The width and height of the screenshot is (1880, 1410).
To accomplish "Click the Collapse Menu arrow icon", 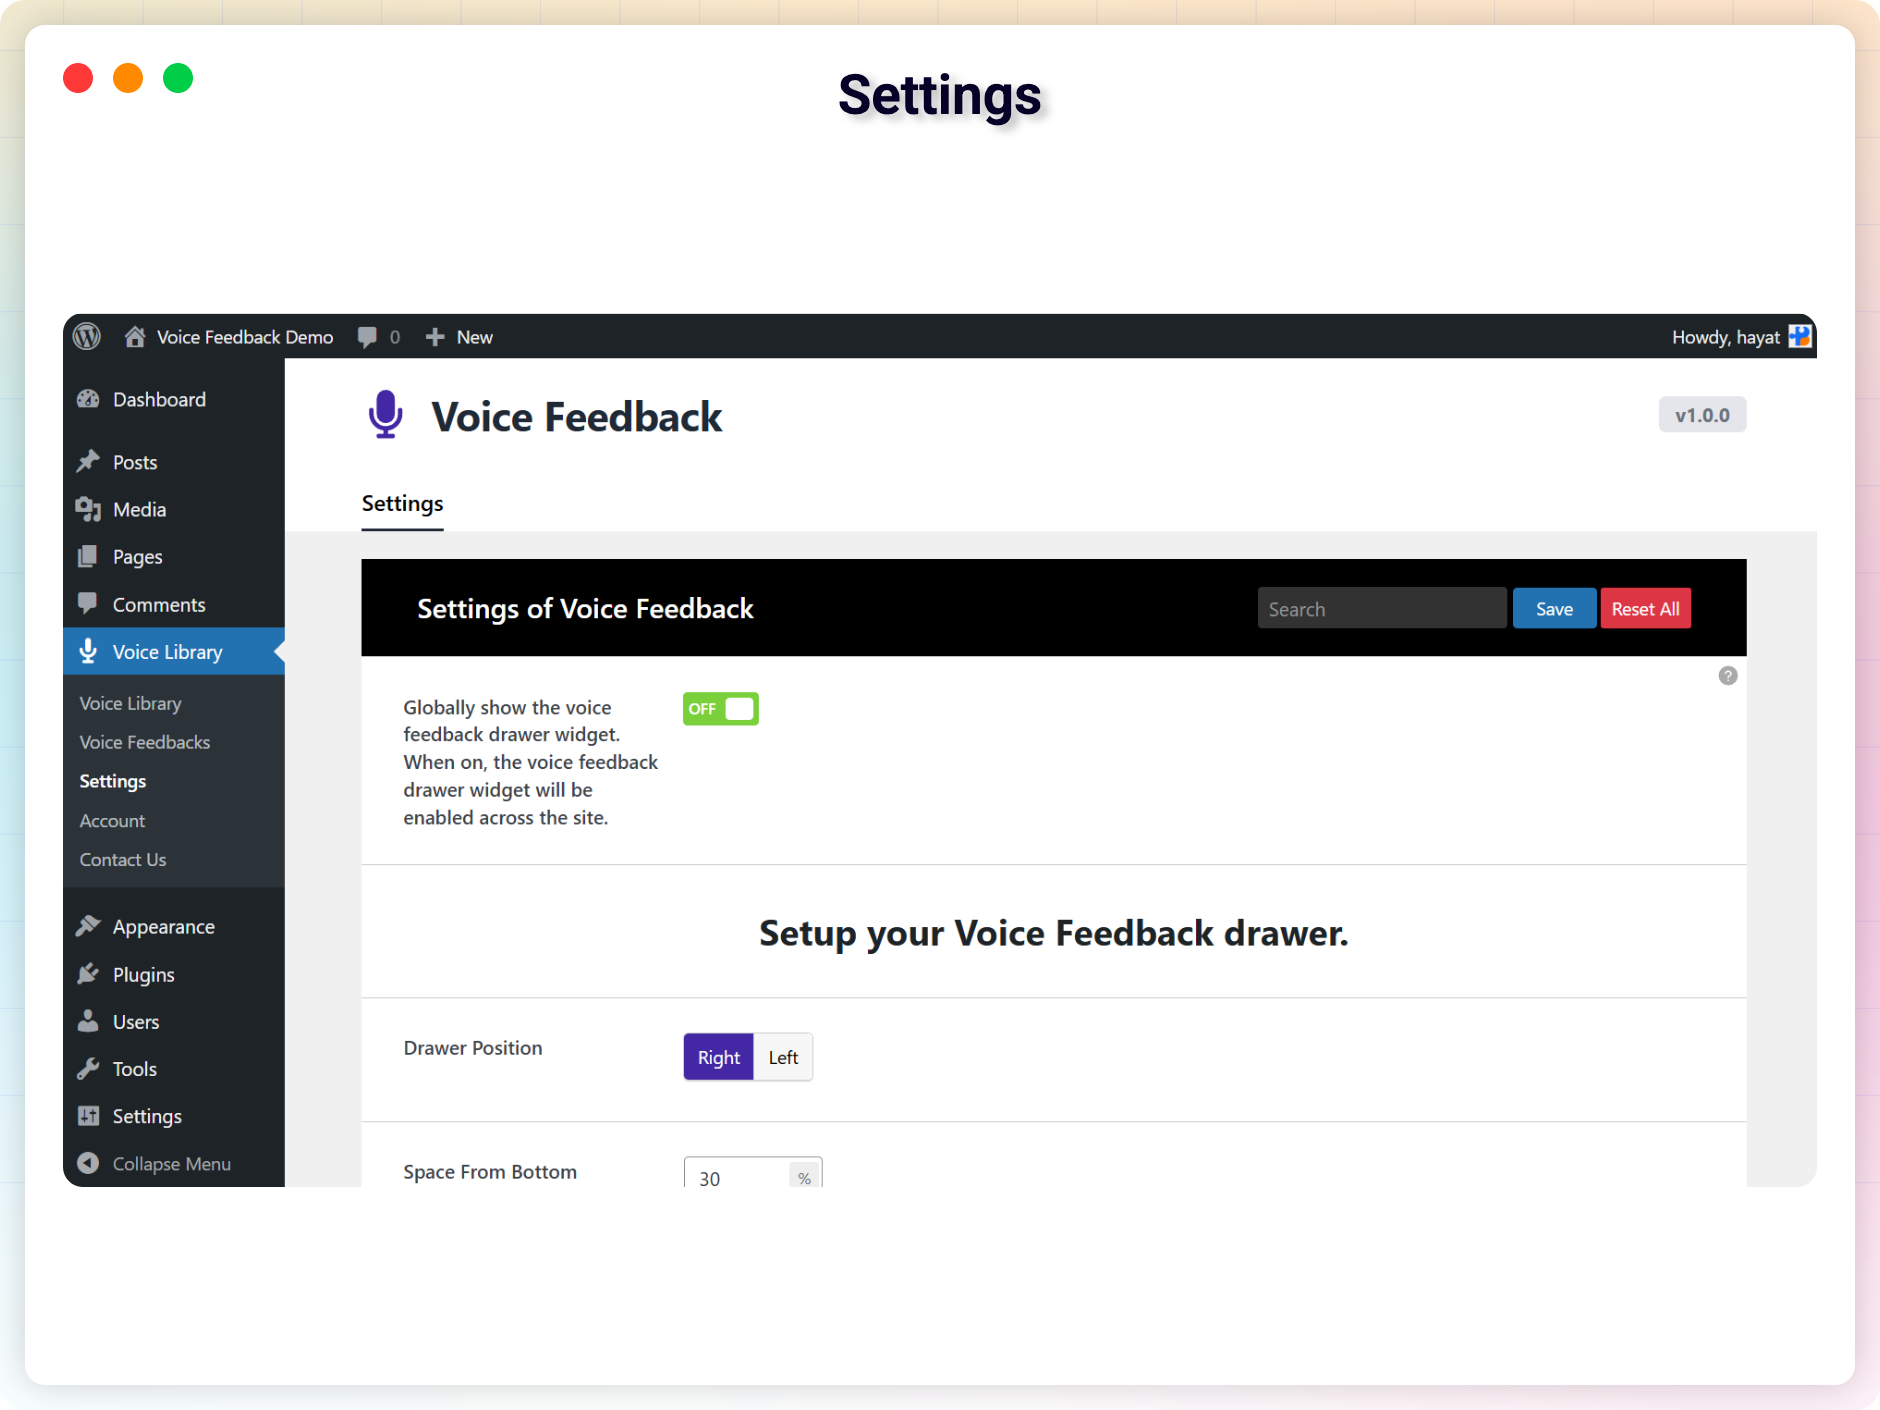I will tap(88, 1163).
